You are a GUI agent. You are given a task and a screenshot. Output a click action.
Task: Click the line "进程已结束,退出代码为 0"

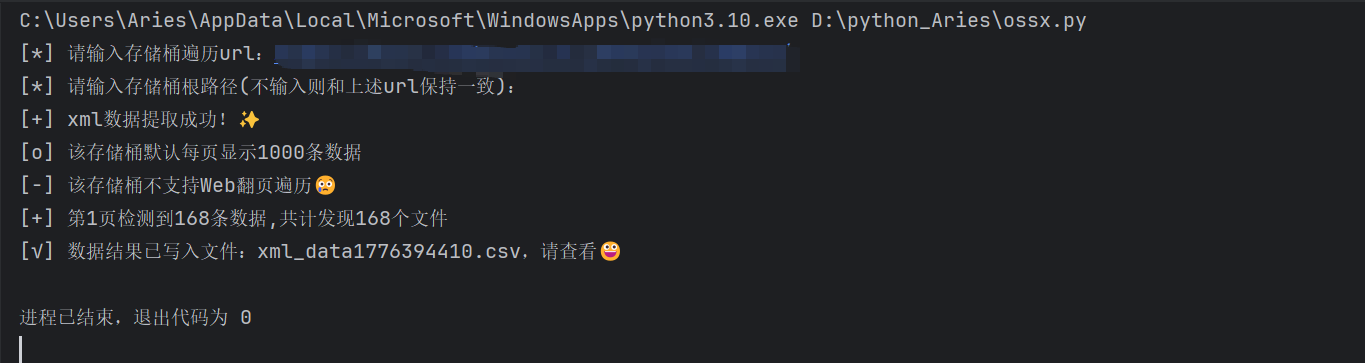135,318
